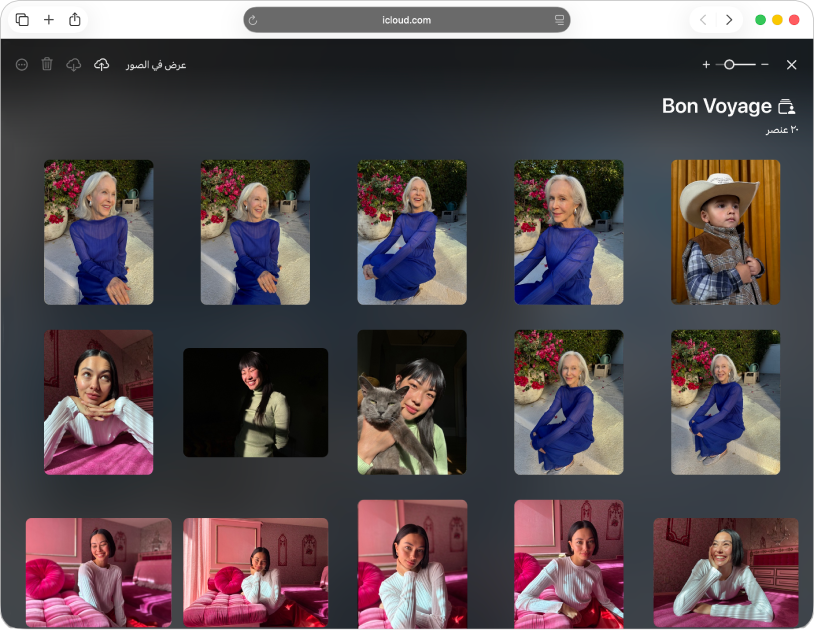Click the green window button
This screenshot has width=814, height=630.
(x=760, y=20)
